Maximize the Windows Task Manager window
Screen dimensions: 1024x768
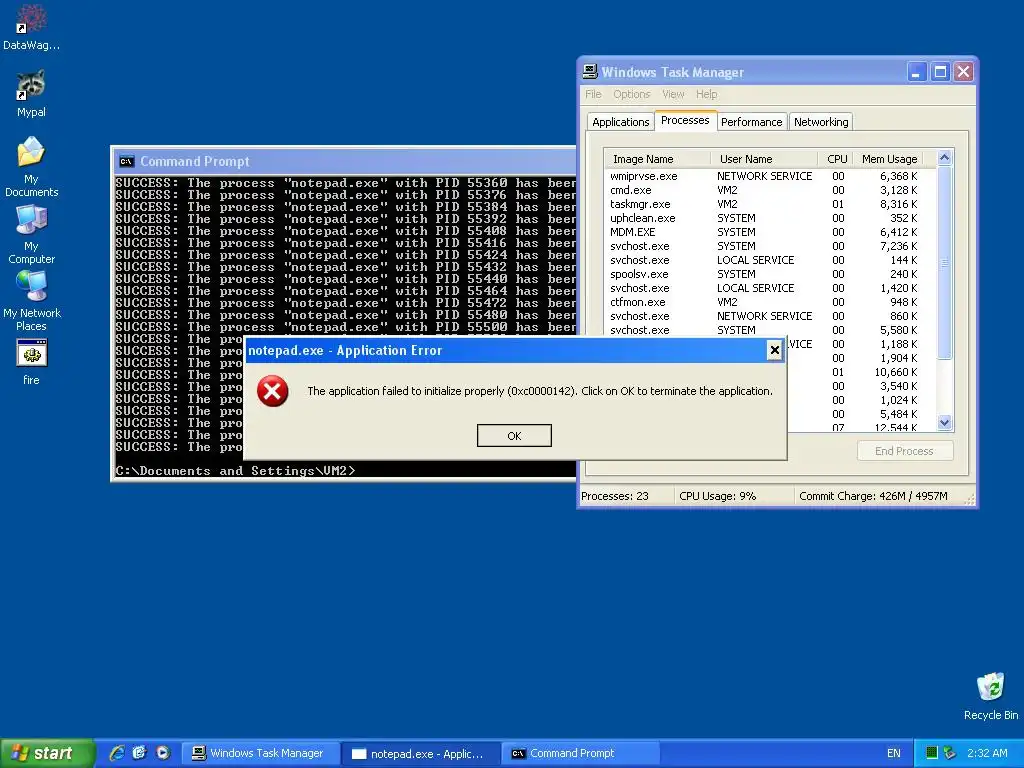pyautogui.click(x=940, y=72)
